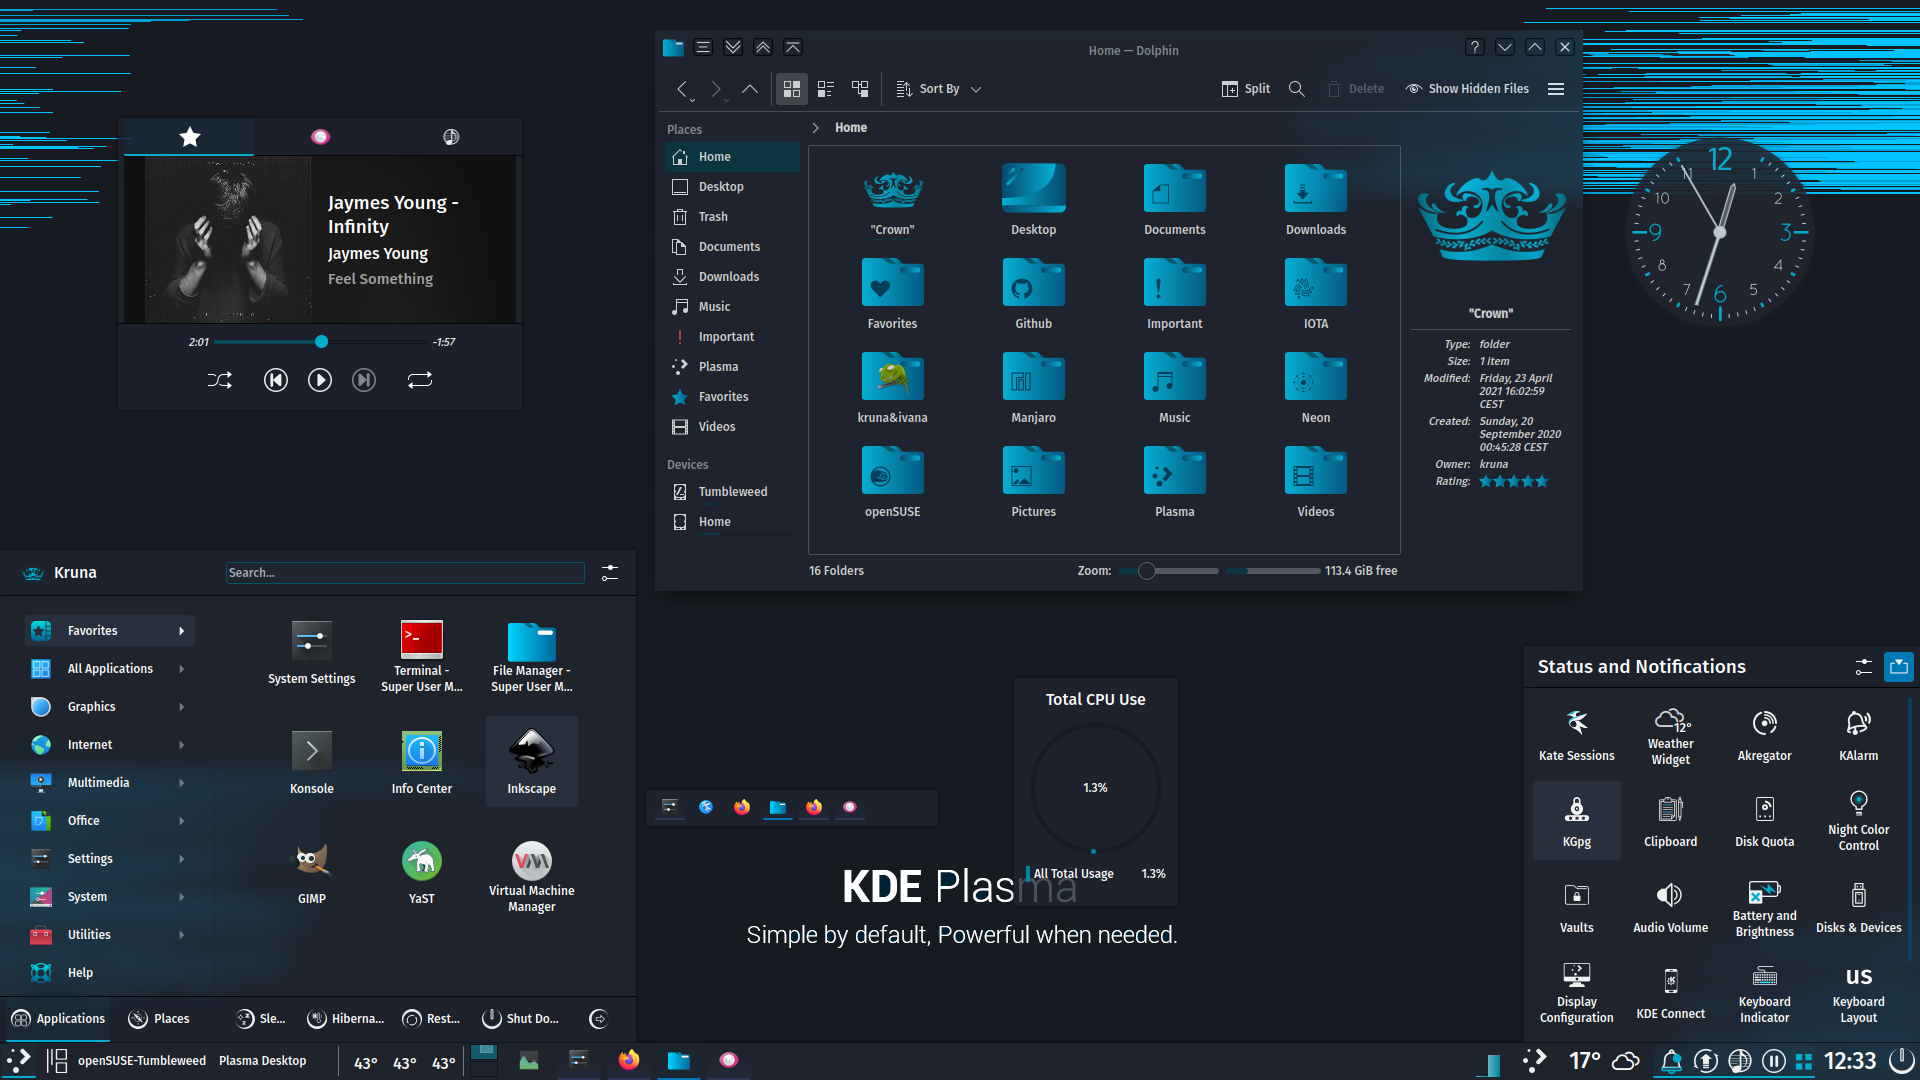Launch YaST from launcher favorites
1920x1080 pixels.
point(421,871)
